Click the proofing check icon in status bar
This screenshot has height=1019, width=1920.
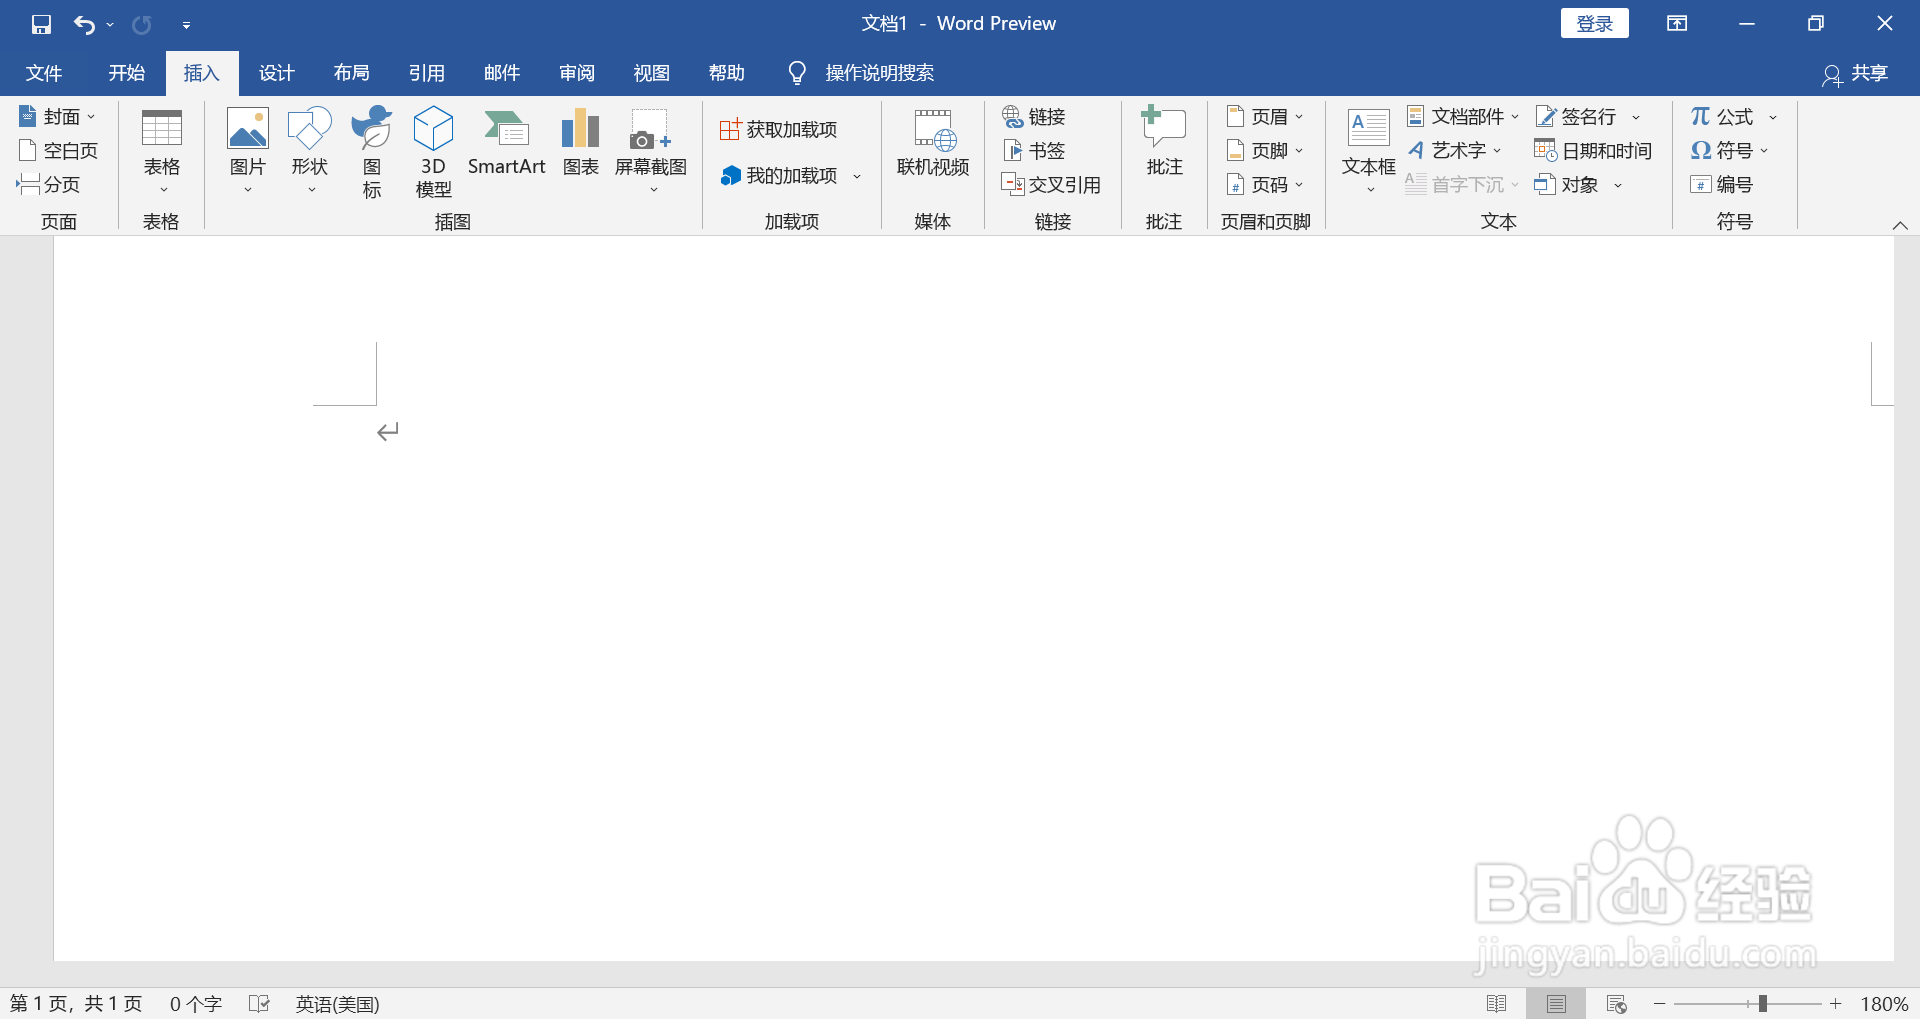[x=259, y=1004]
